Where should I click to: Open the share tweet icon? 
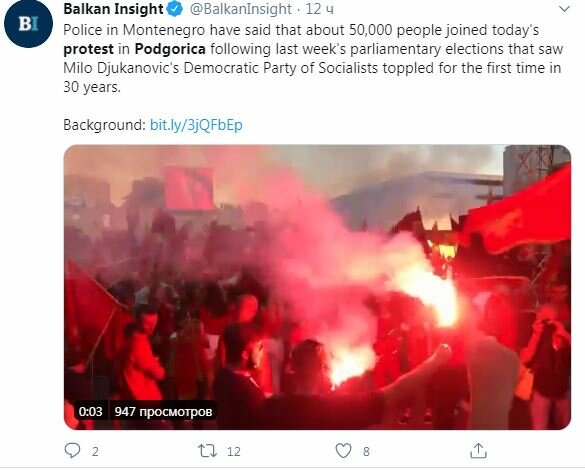(478, 450)
